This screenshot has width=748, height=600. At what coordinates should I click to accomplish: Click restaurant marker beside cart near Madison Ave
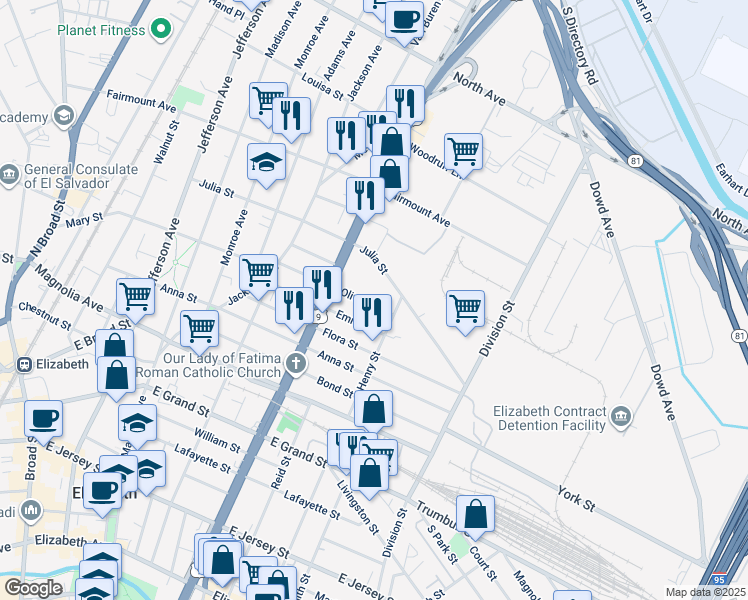(291, 117)
